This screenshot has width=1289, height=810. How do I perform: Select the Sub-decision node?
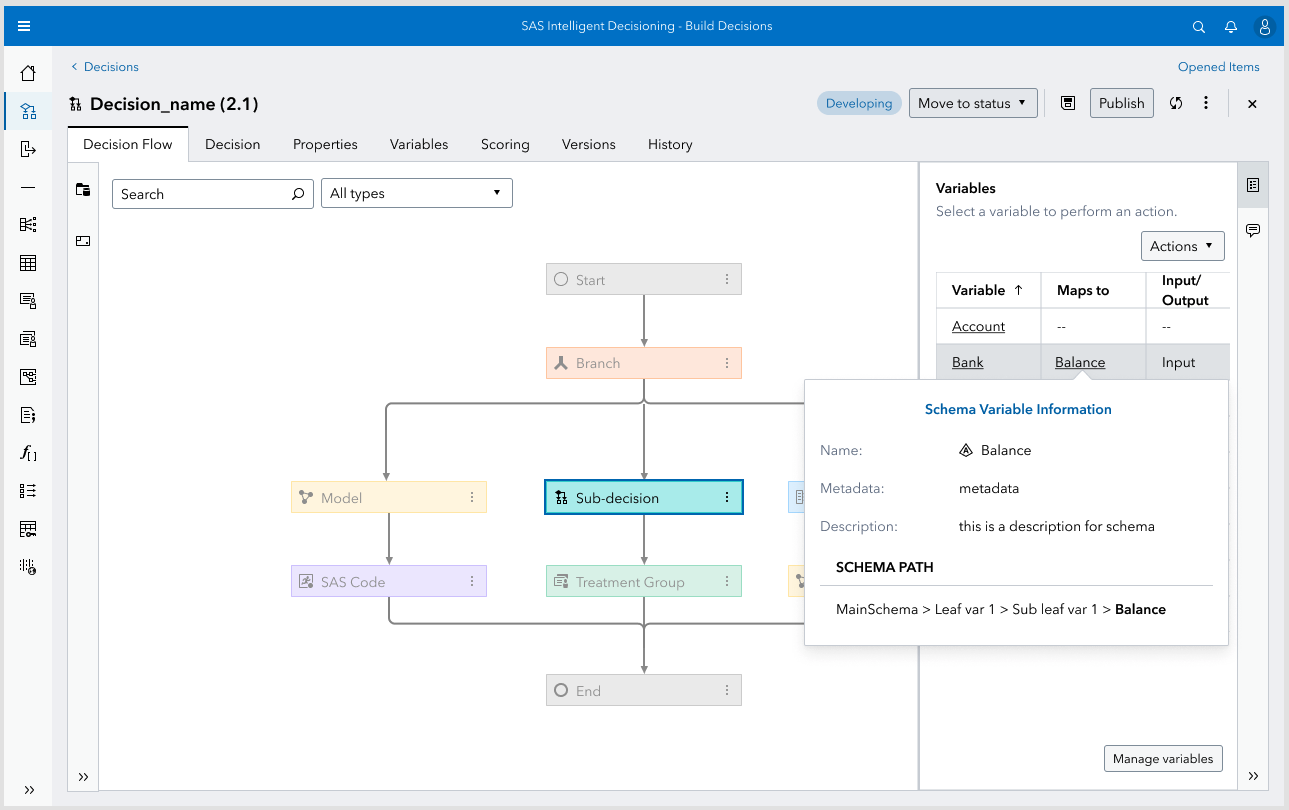coord(644,498)
